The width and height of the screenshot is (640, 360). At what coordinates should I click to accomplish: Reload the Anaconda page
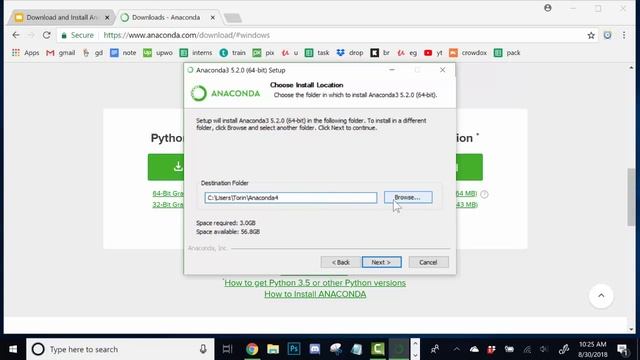pyautogui.click(x=47, y=35)
